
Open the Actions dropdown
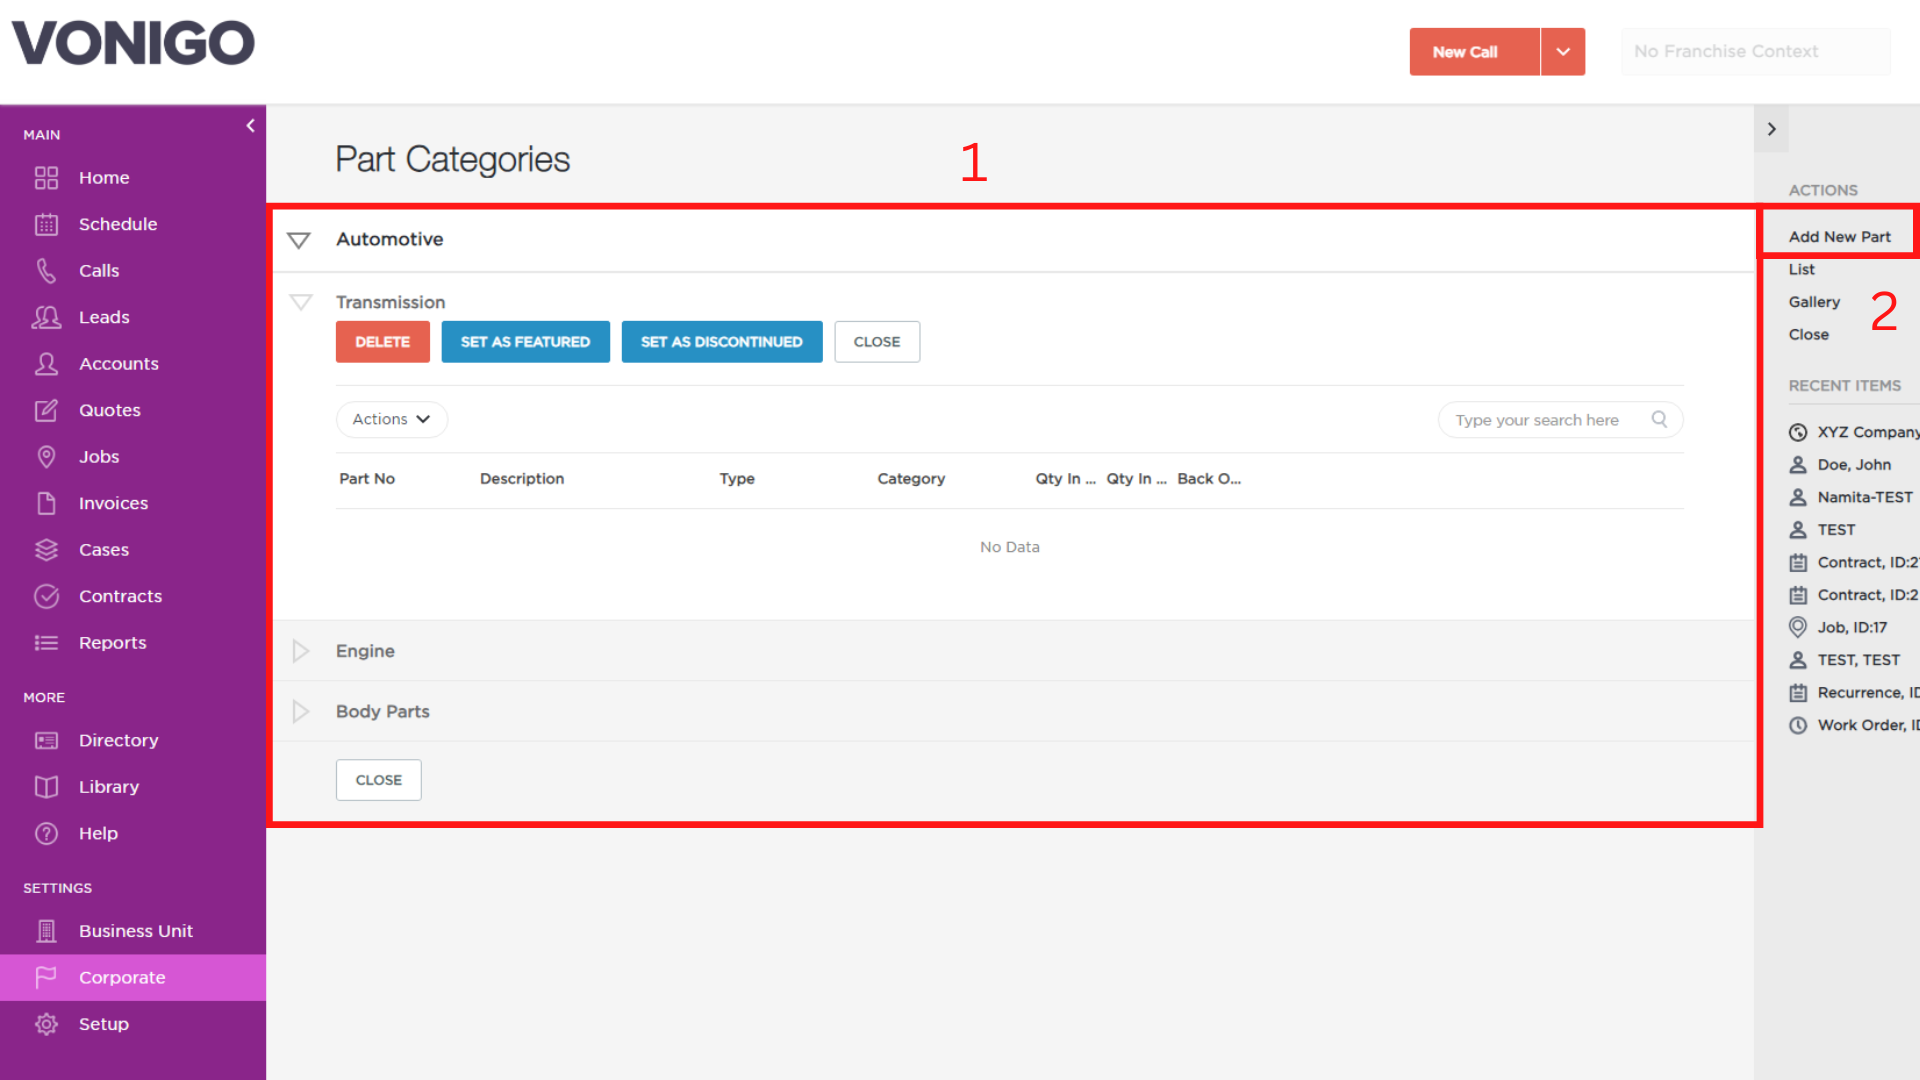coord(391,419)
